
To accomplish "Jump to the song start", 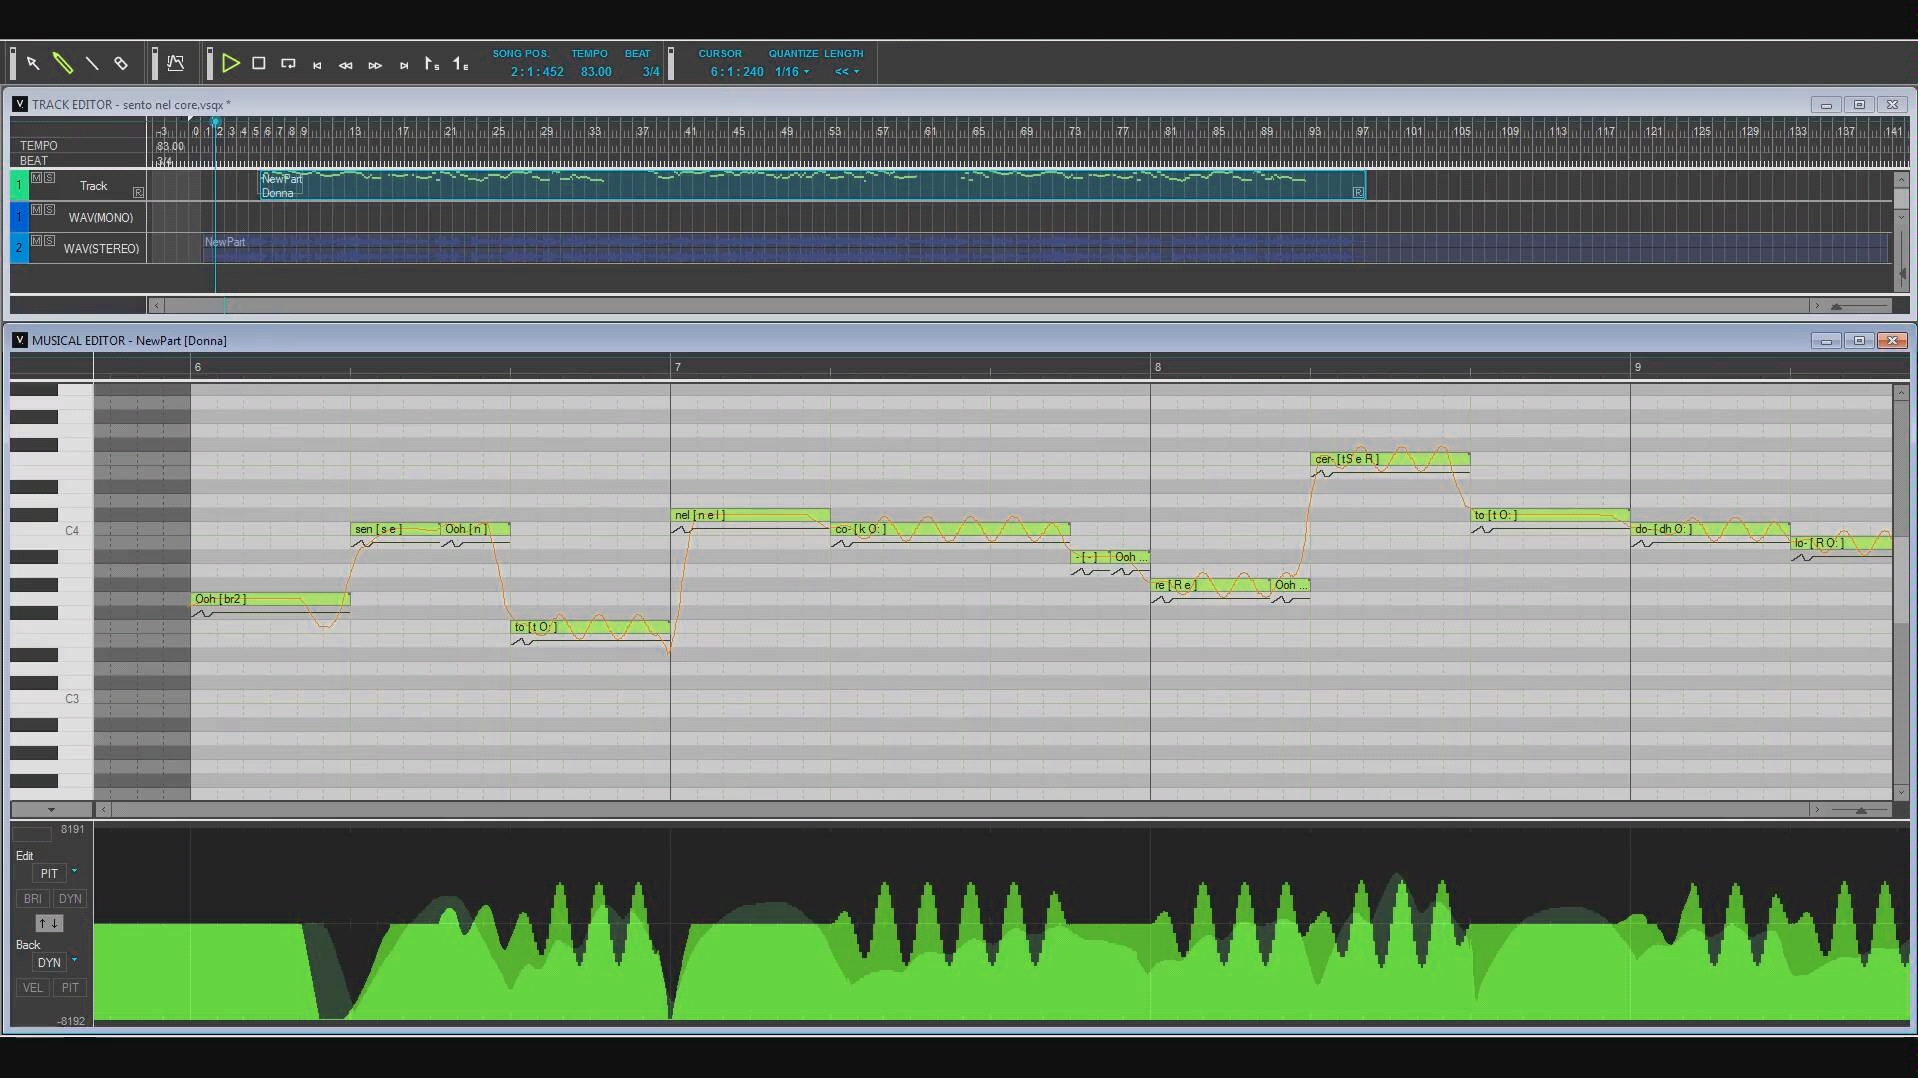I will click(317, 65).
